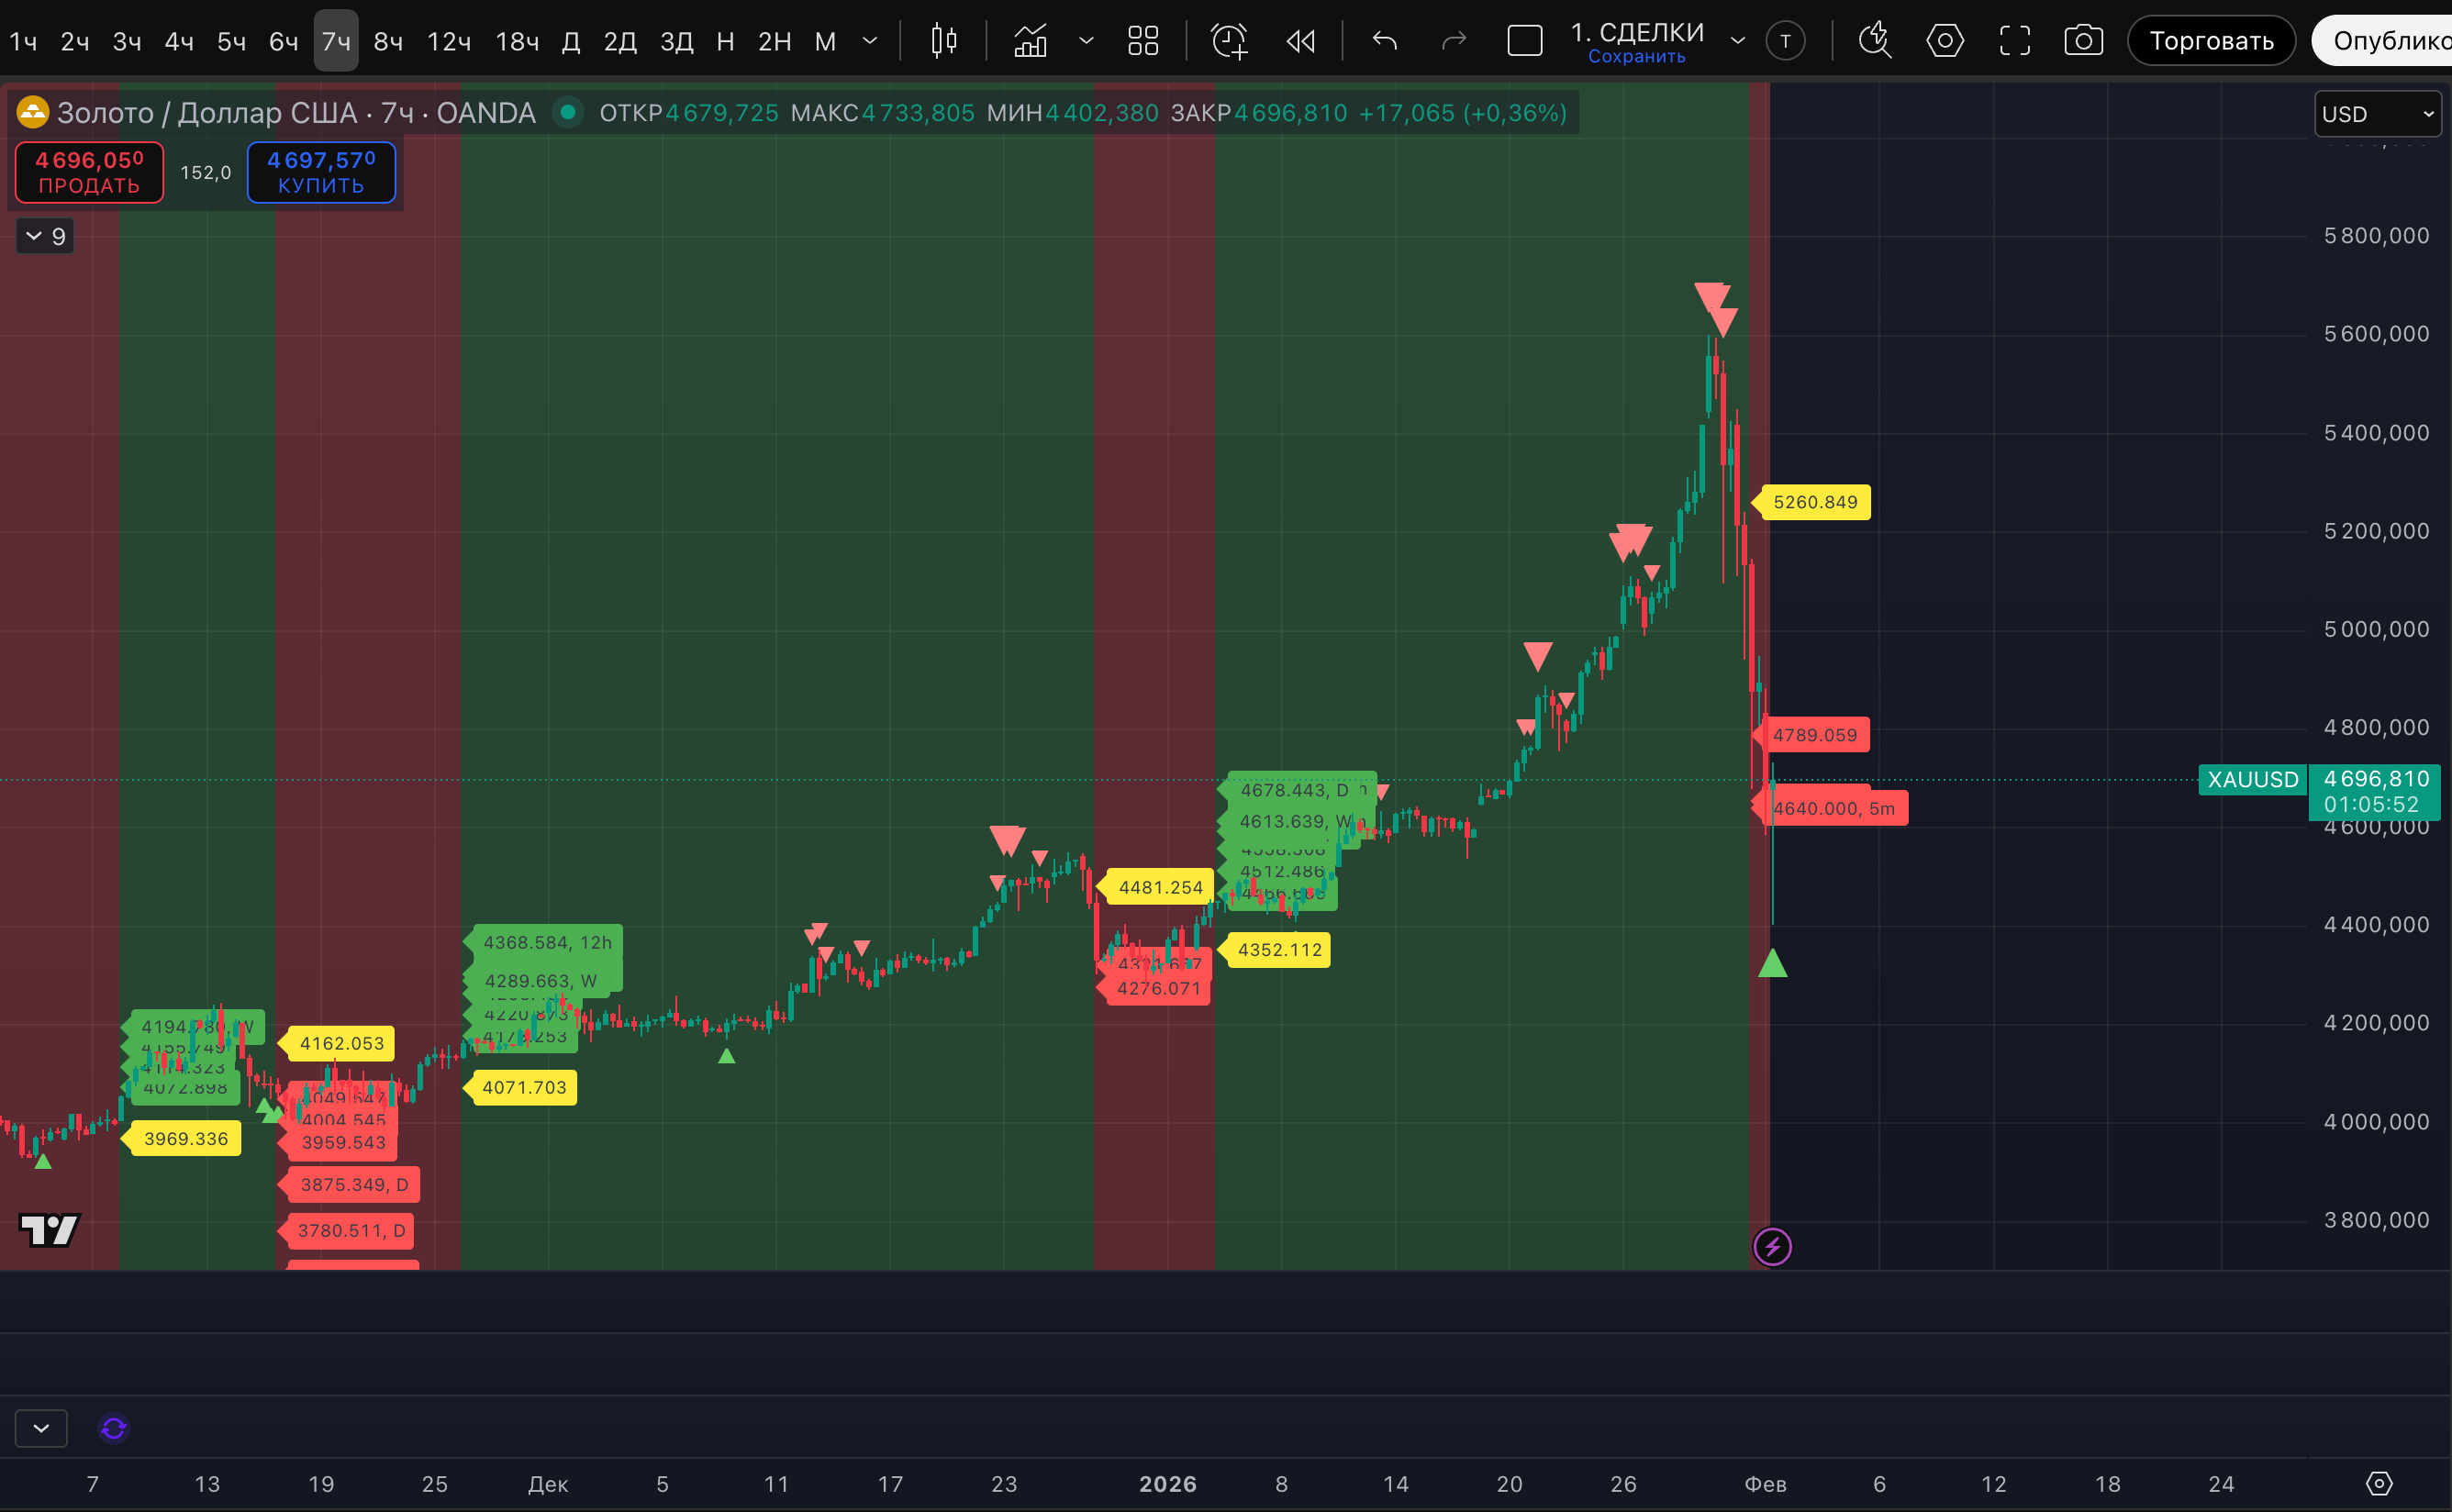Select the 12ч timeframe

tap(448, 41)
